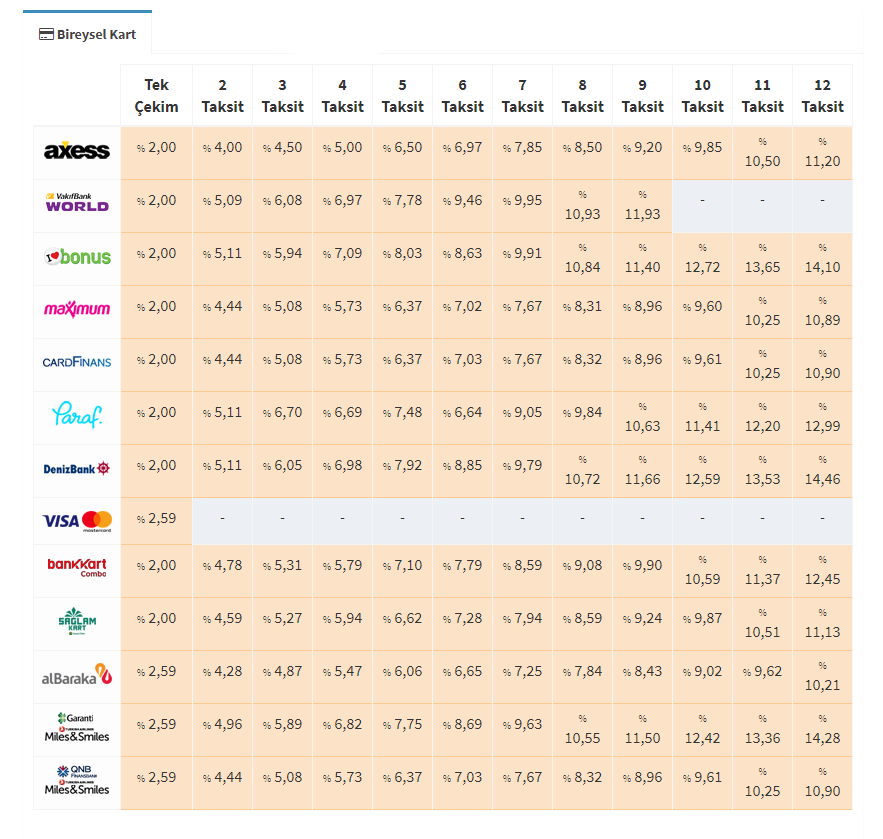Select the Bonus card logo

coord(77,257)
